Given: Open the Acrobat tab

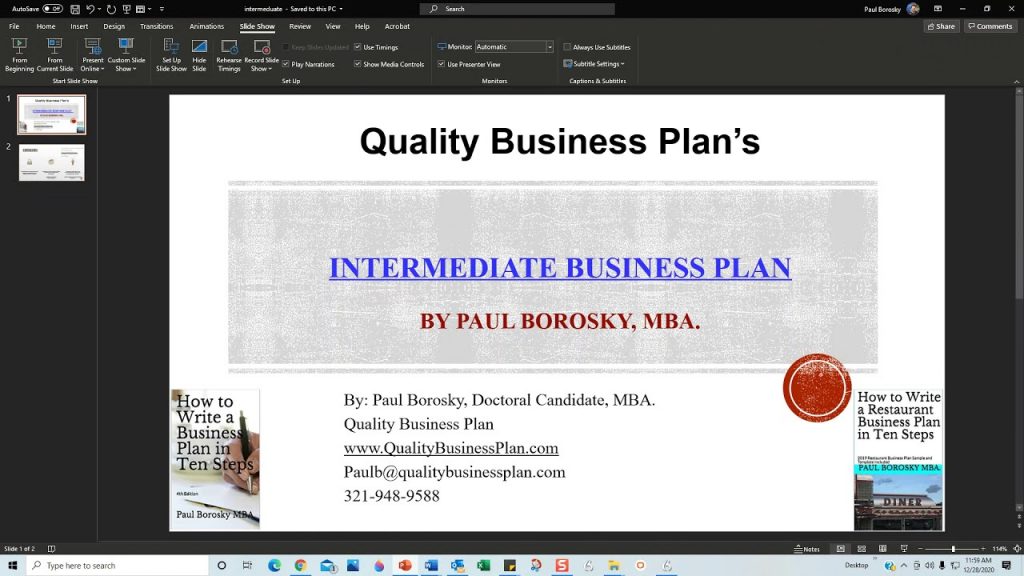Looking at the screenshot, I should (397, 26).
